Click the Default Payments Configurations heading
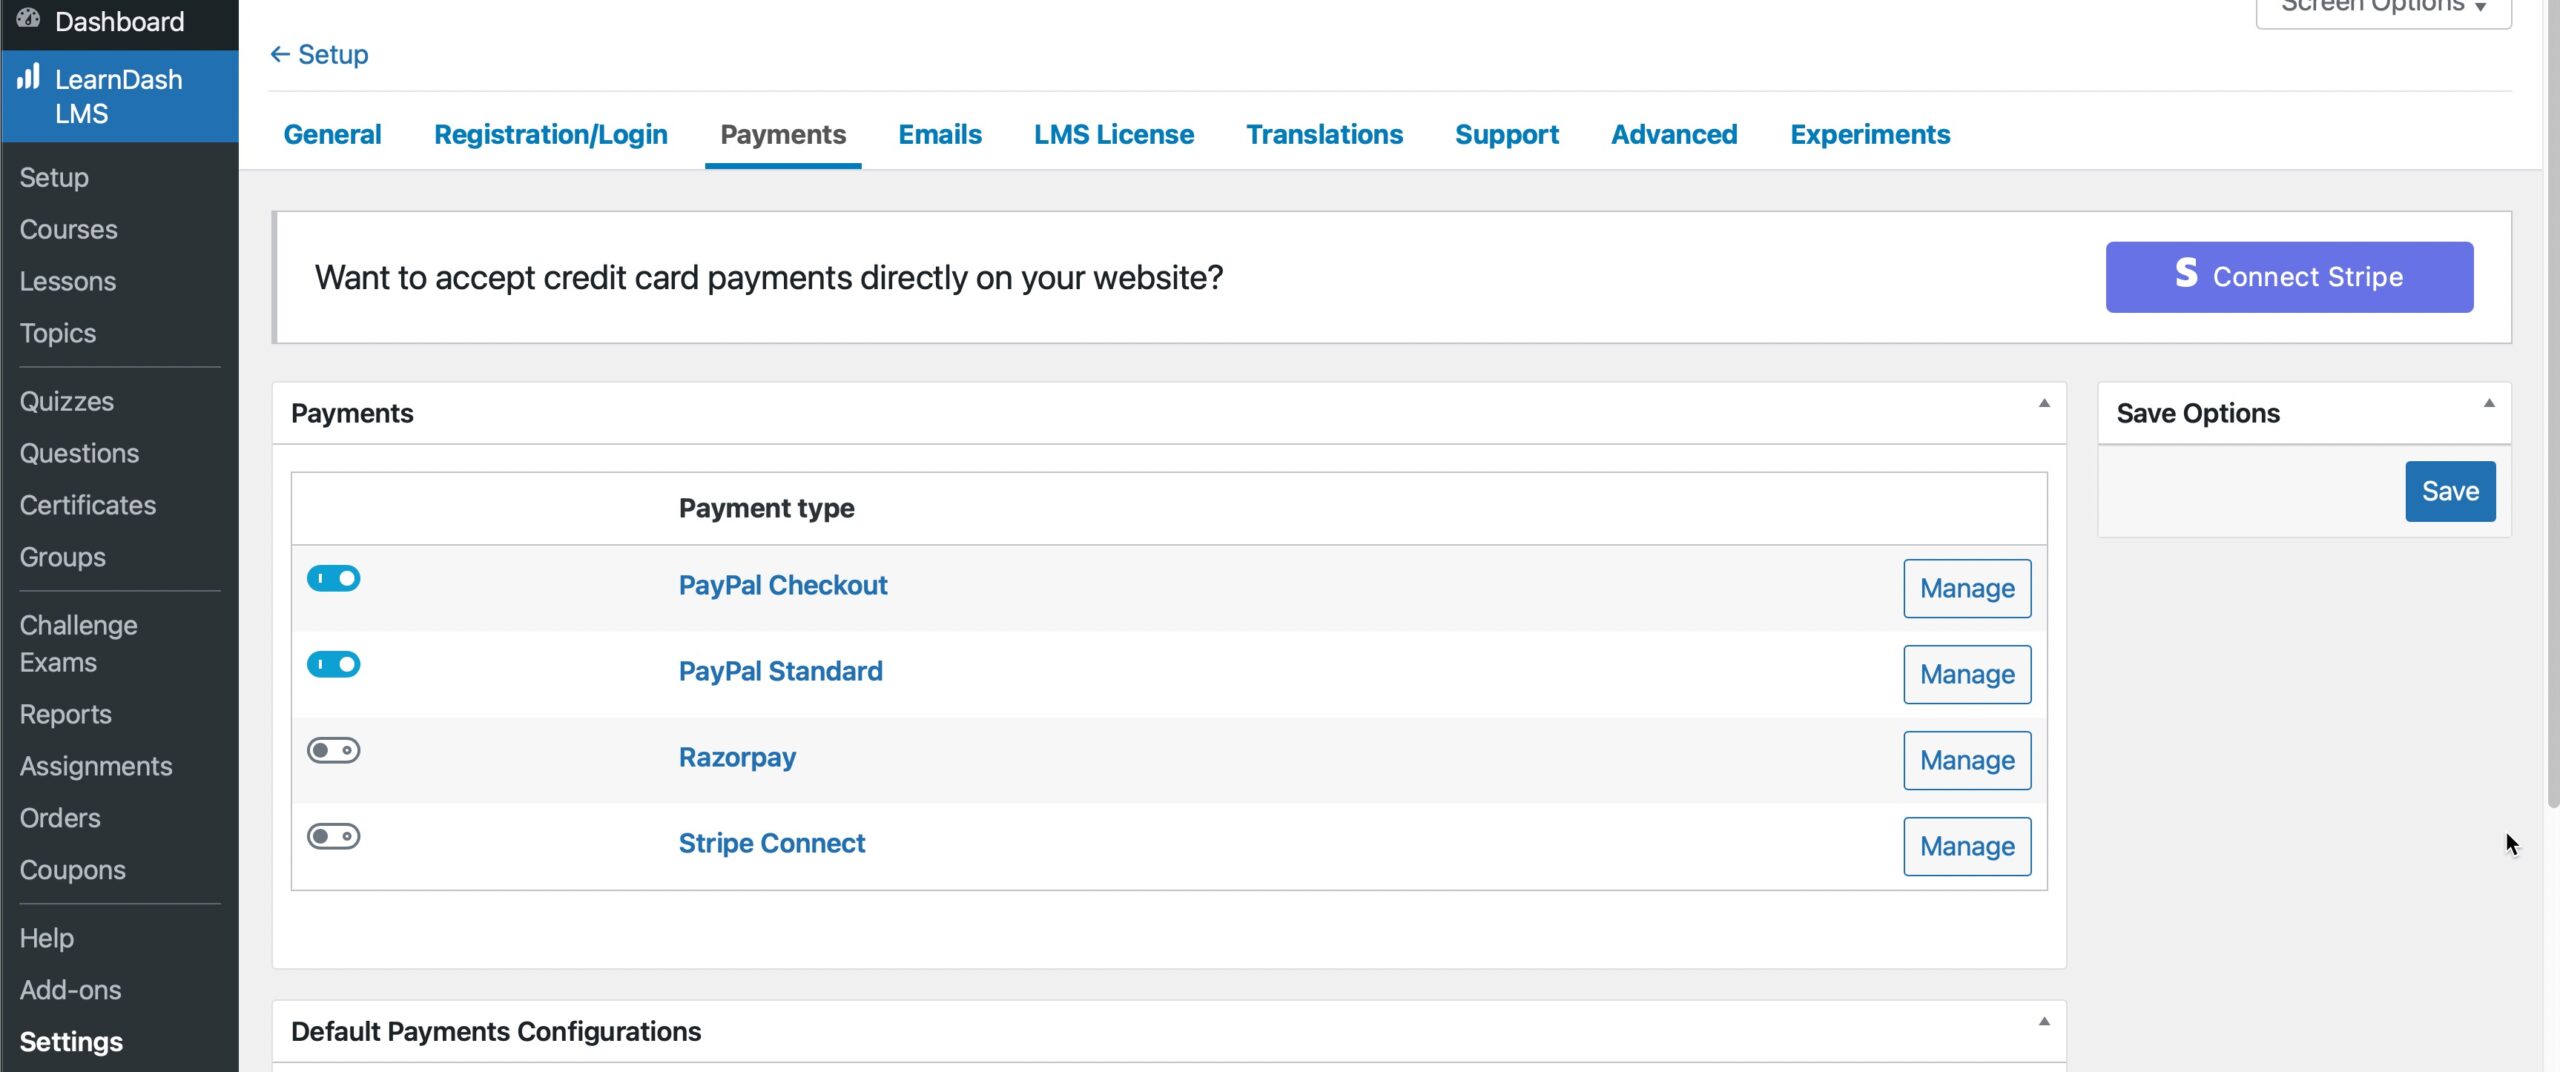The height and width of the screenshot is (1072, 2560). tap(496, 1031)
